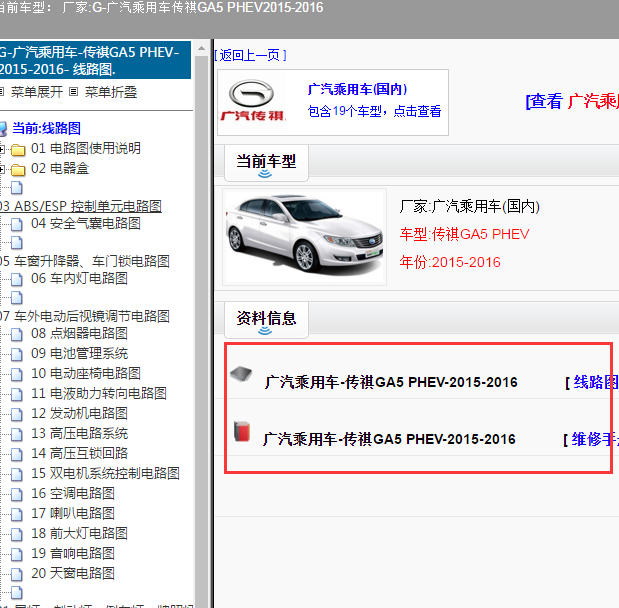Viewport: 619px width, 608px height.
Task: Open 07 车外电动后视镜调节电路图
Action: [x=84, y=316]
